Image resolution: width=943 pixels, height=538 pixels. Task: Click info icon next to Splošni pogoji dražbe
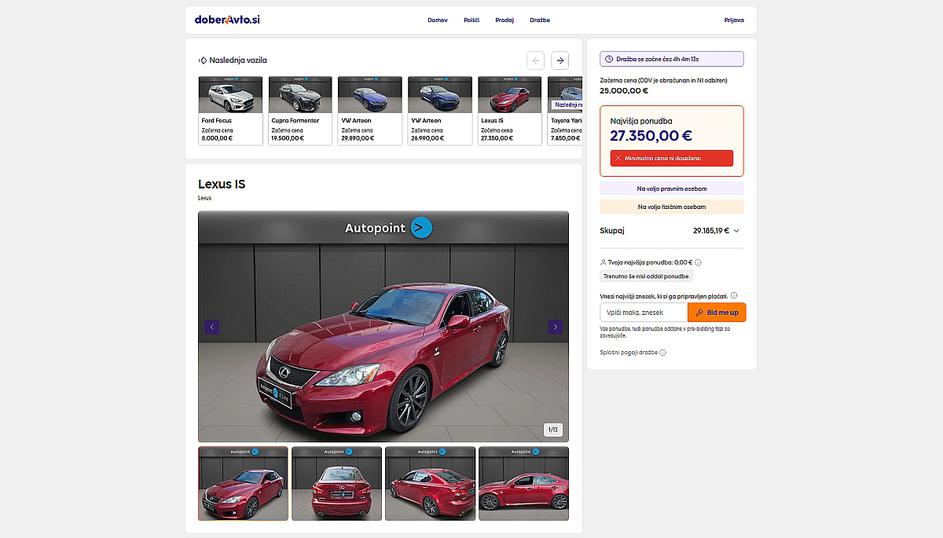pos(663,352)
